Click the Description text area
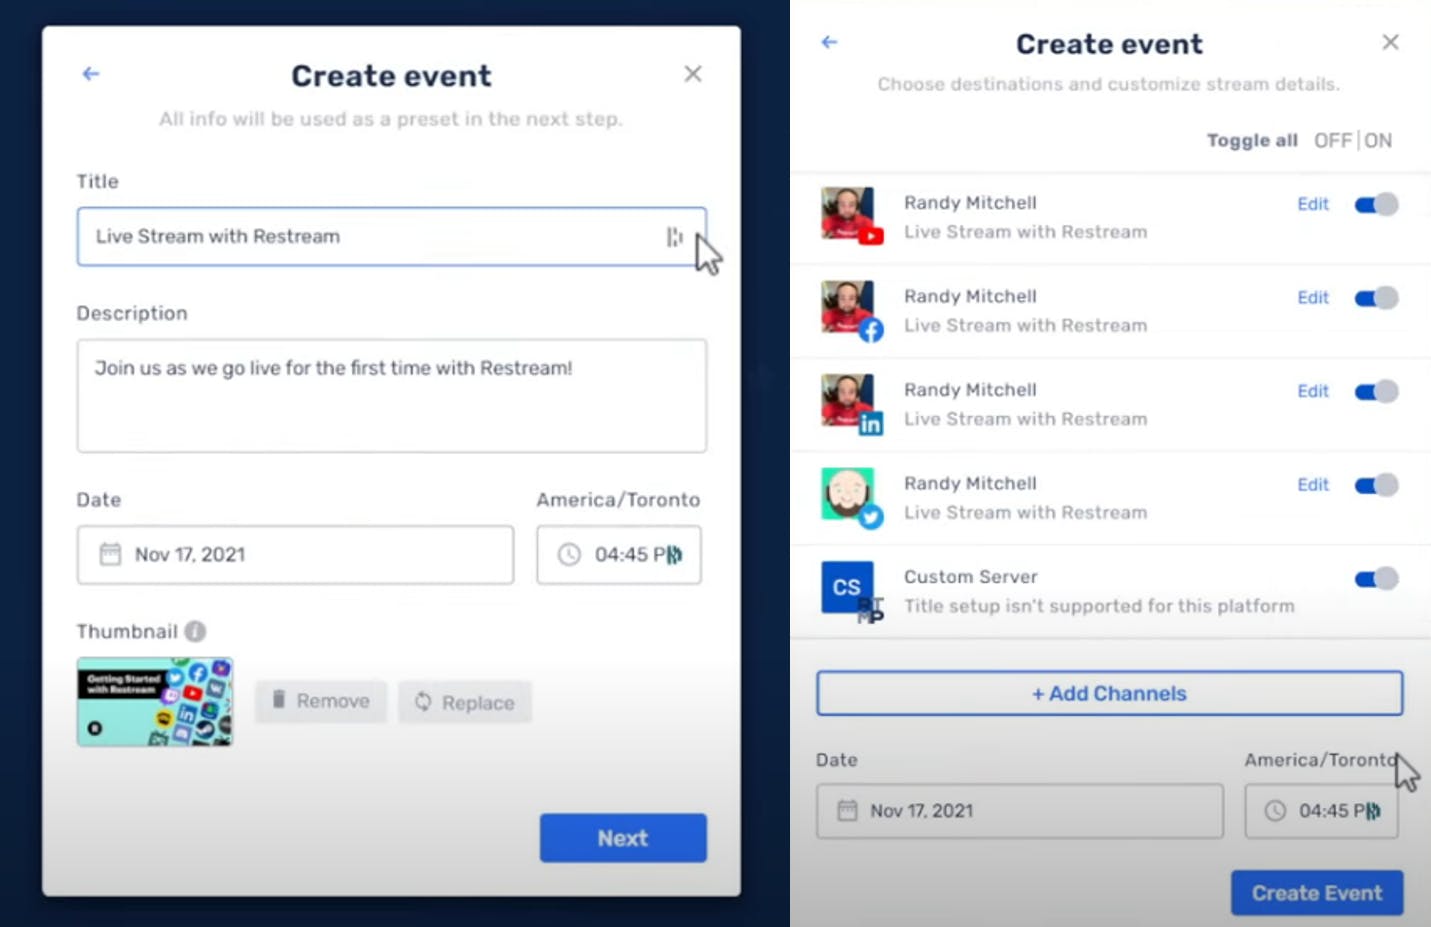The width and height of the screenshot is (1431, 927). tap(392, 396)
